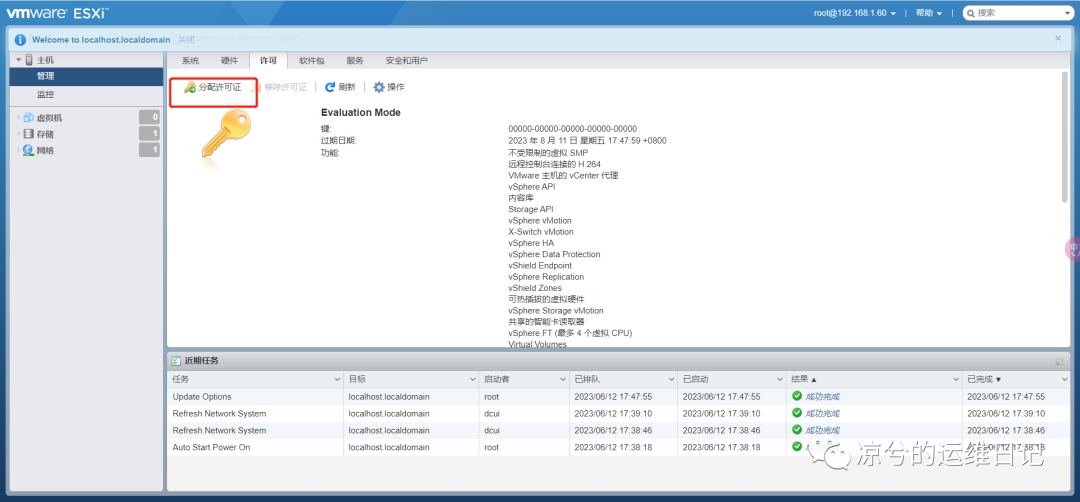Screen dimensions: 1080x502
Task: Switch to the 系统 tab
Action: (x=190, y=61)
